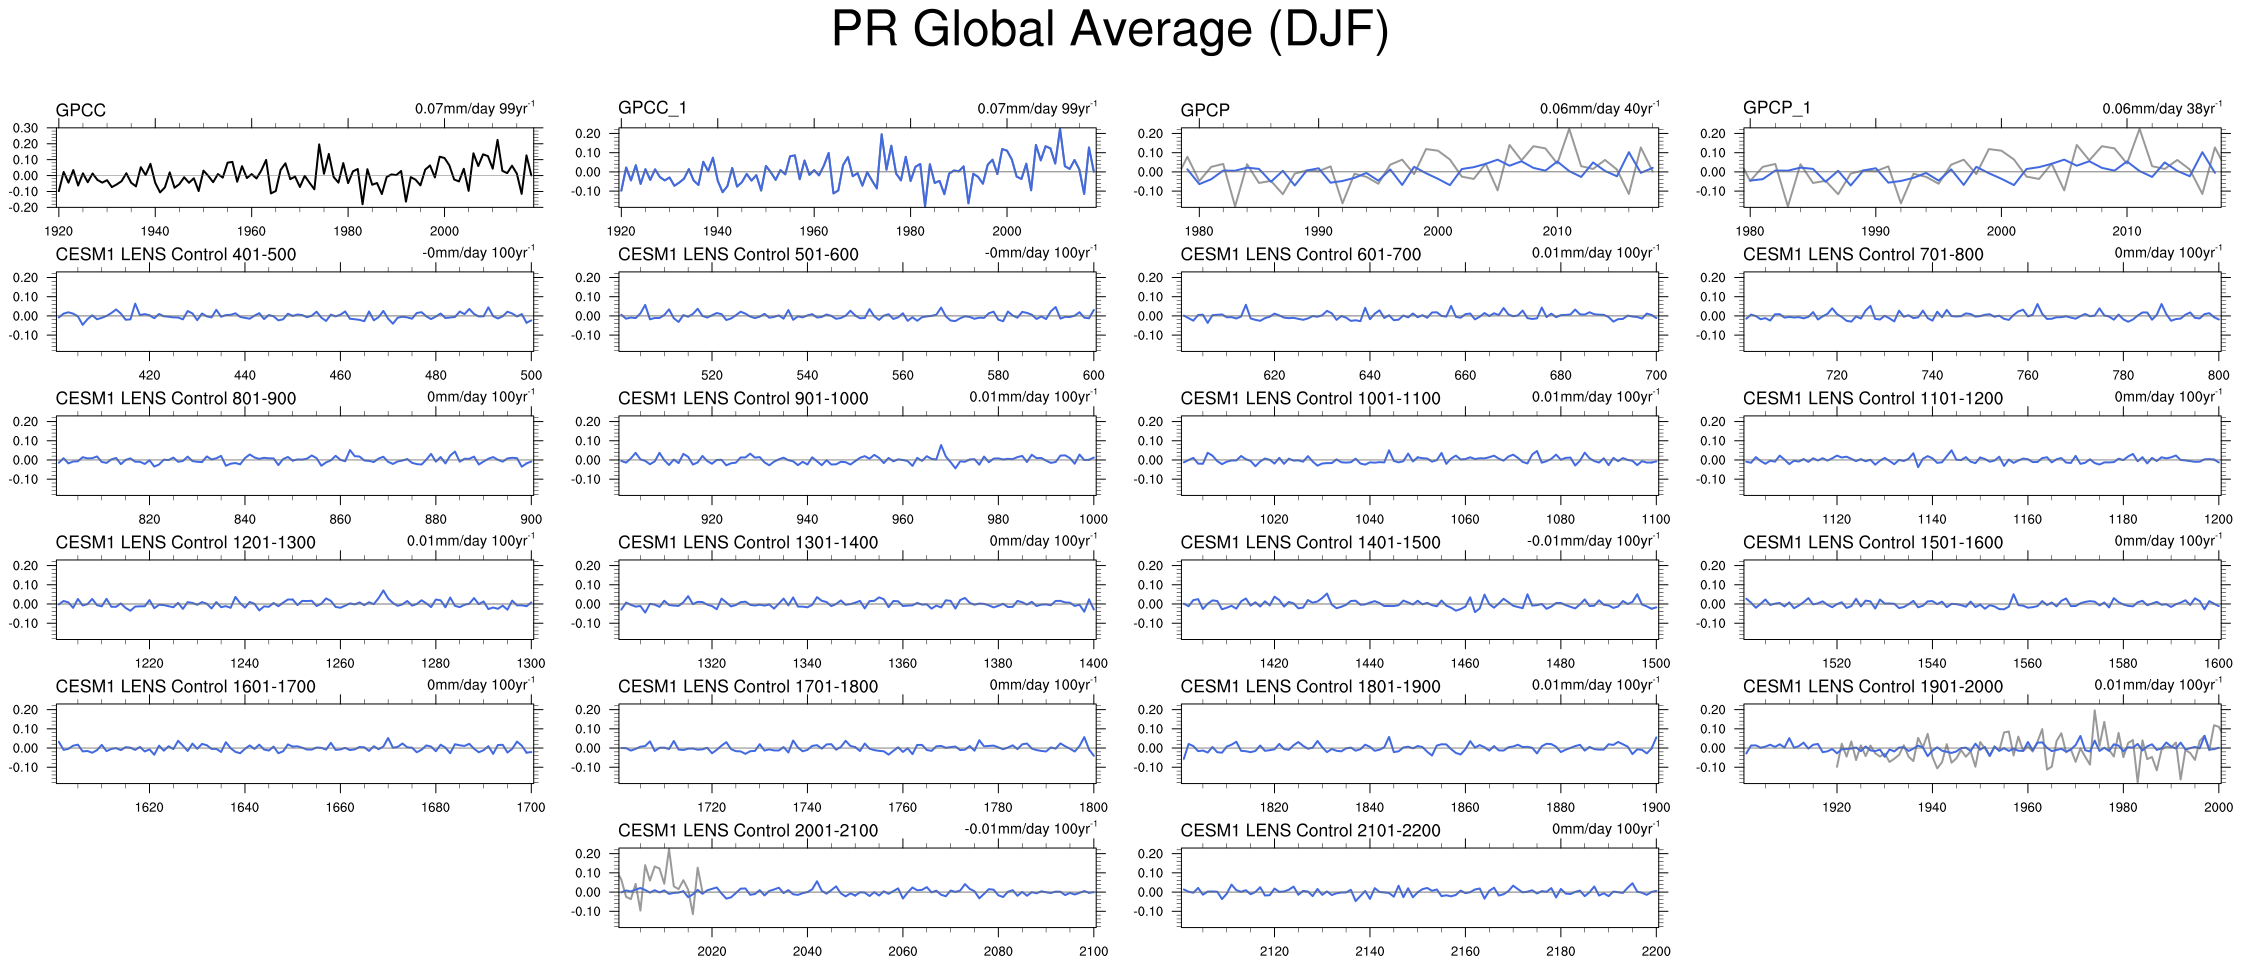Click the PR Global Average (DJF) title

click(1109, 30)
